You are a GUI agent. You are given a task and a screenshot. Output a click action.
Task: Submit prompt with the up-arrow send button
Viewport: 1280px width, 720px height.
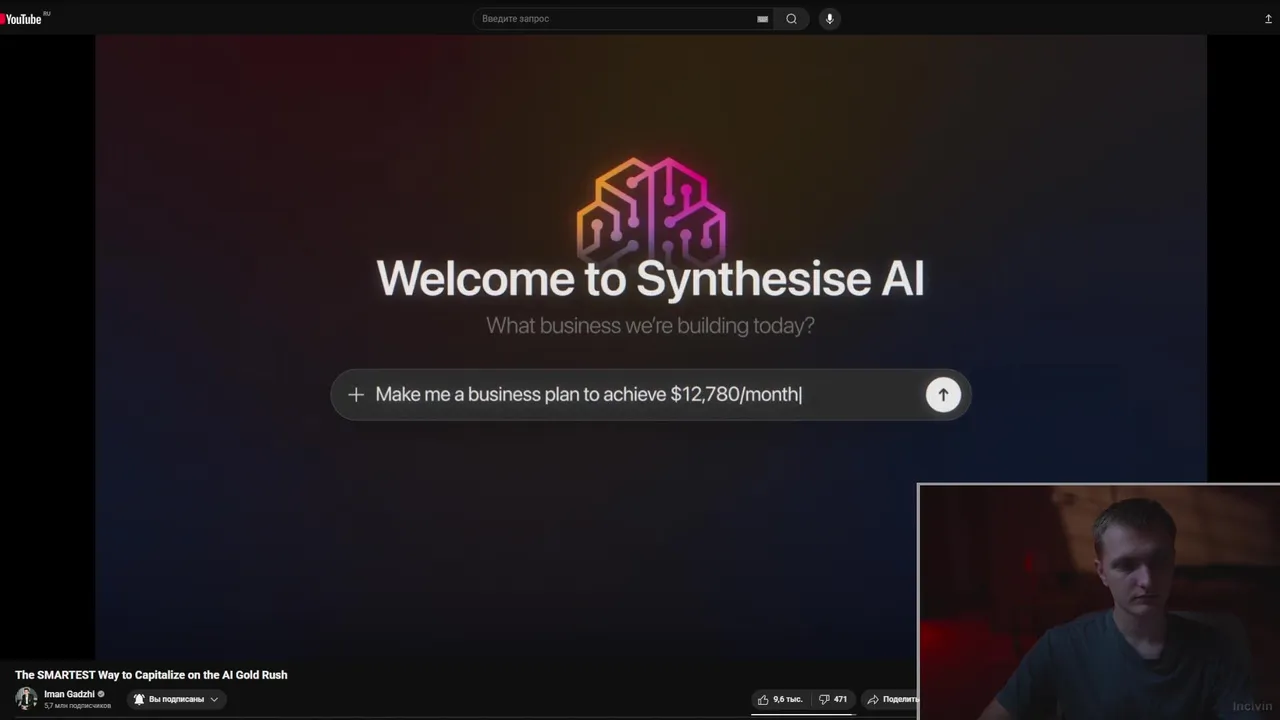pos(943,394)
